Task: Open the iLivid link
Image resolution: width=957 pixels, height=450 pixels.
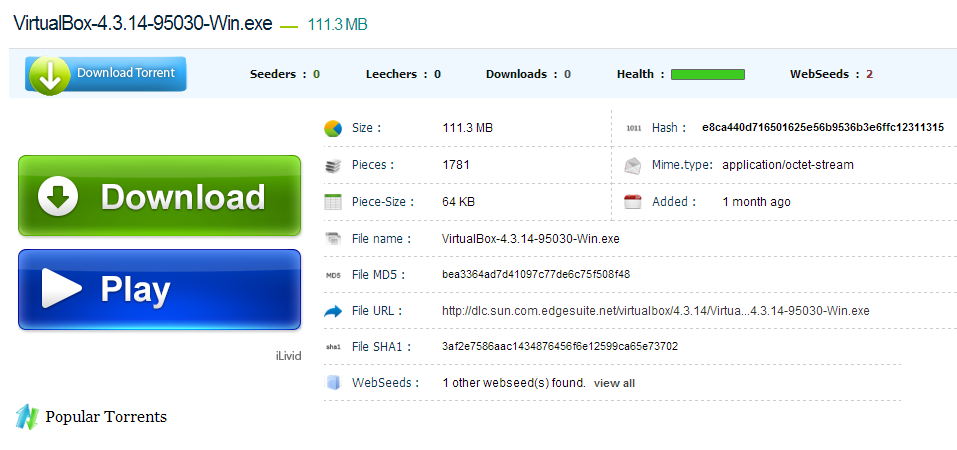Action: tap(289, 356)
